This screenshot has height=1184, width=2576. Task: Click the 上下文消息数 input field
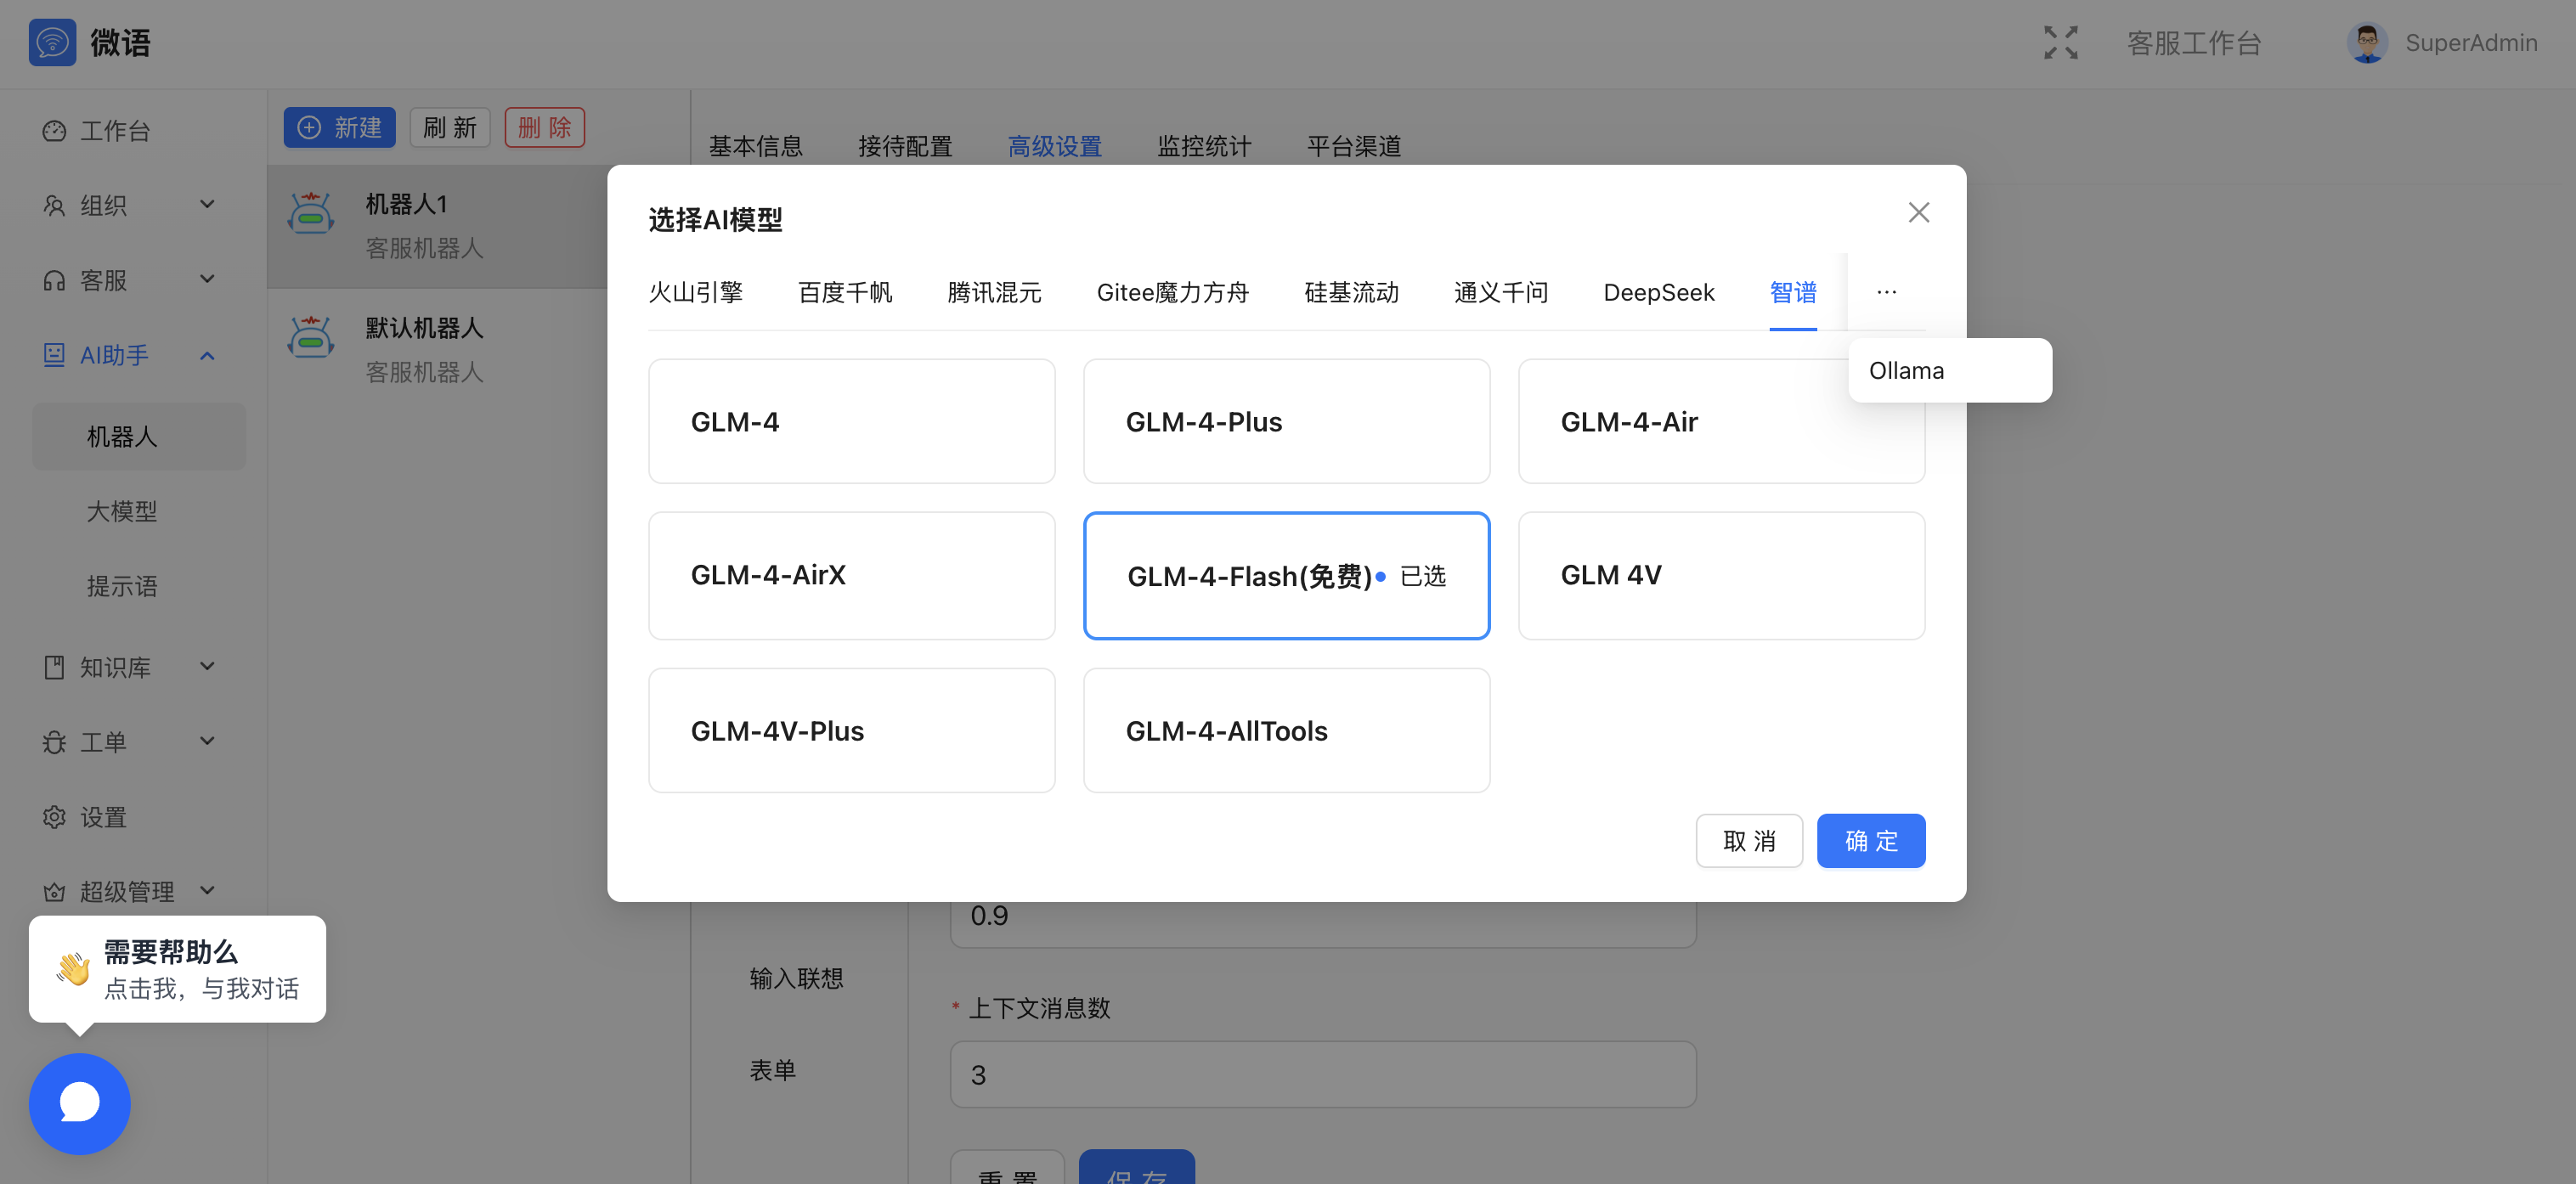tap(1322, 1074)
